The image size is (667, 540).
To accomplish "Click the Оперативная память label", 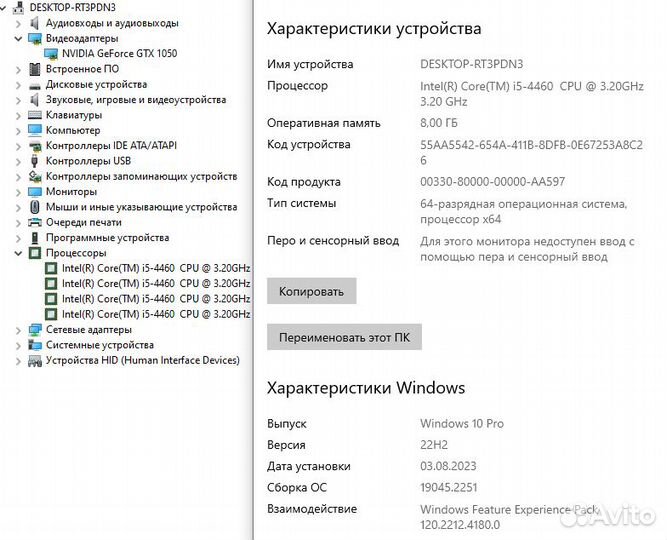I will pyautogui.click(x=324, y=123).
